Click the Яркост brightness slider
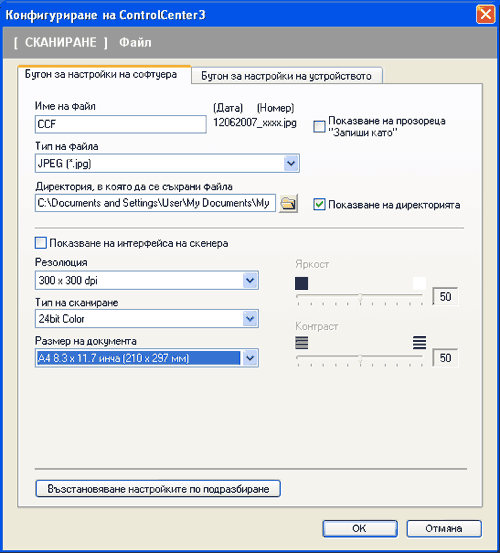This screenshot has height=553, width=500. 360,297
